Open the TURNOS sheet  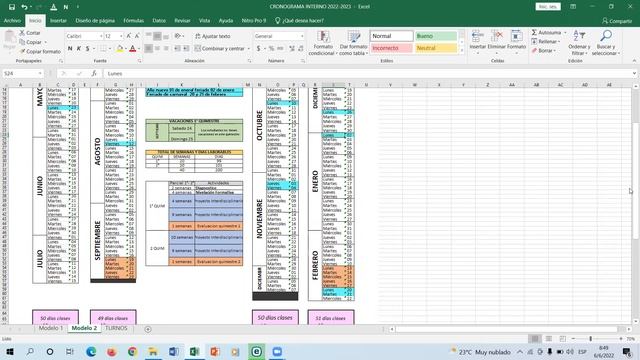click(x=116, y=328)
